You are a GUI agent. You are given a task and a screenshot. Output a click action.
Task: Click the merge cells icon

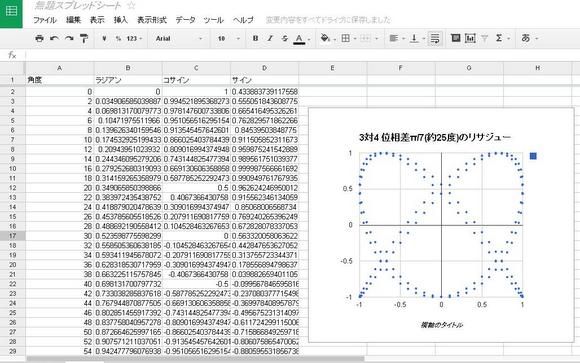coord(365,38)
